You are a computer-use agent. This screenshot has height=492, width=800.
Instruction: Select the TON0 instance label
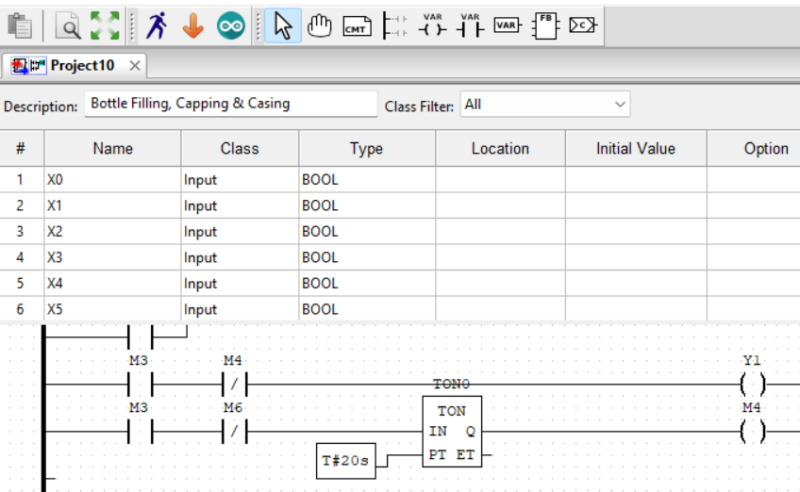click(452, 384)
